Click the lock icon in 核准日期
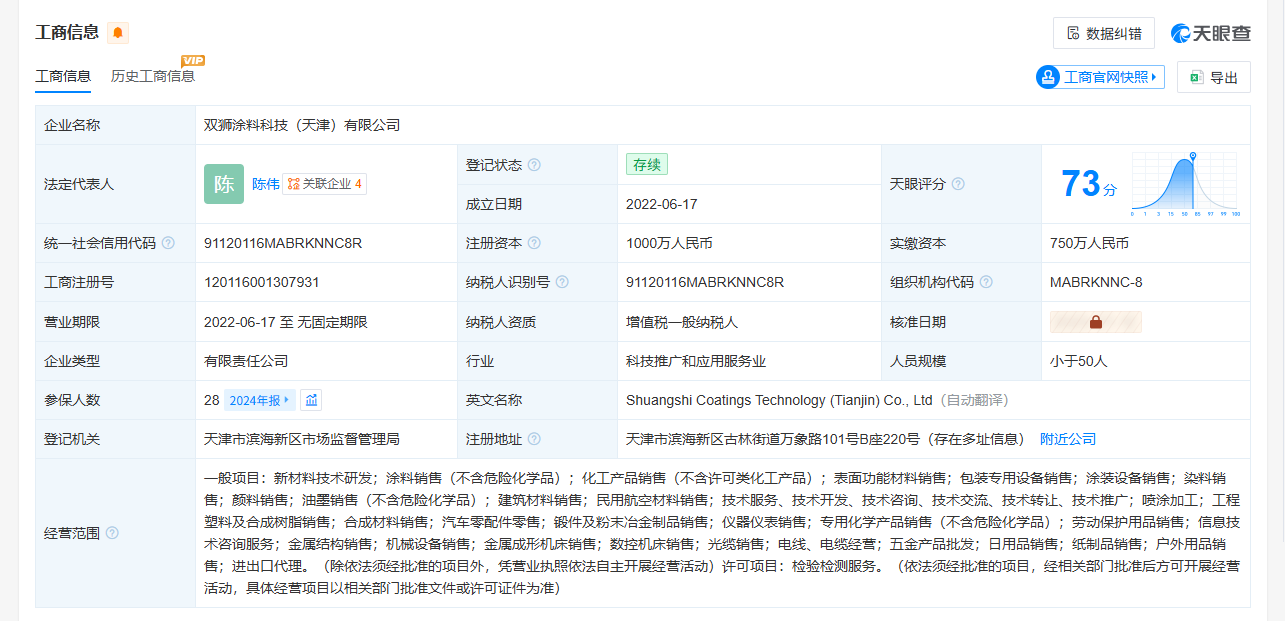 pos(1095,322)
